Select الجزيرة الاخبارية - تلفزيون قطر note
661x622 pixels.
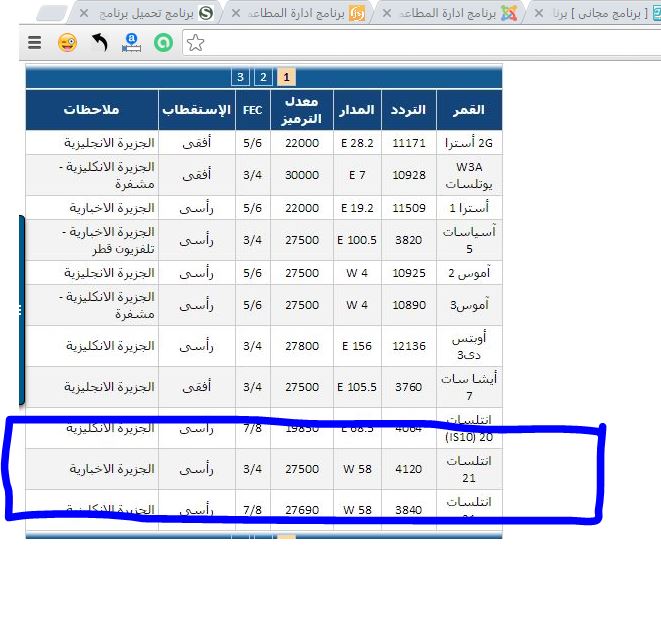[x=92, y=240]
